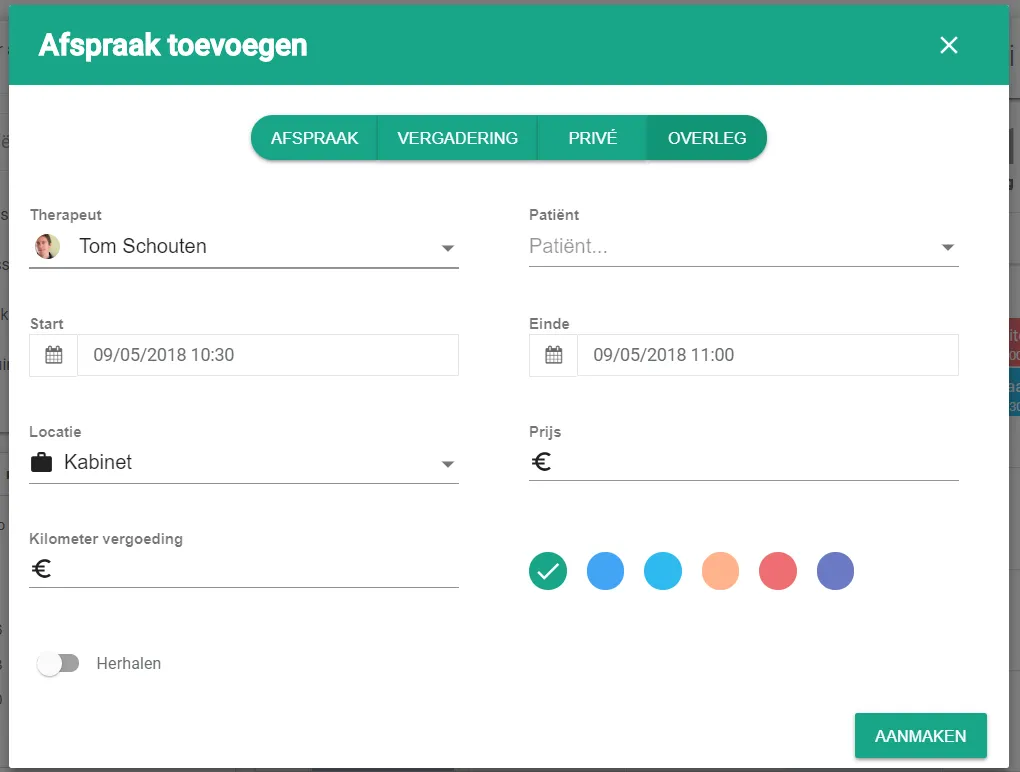Viewport: 1020px width, 772px height.
Task: Expand the Locatie dropdown arrow
Action: click(448, 464)
